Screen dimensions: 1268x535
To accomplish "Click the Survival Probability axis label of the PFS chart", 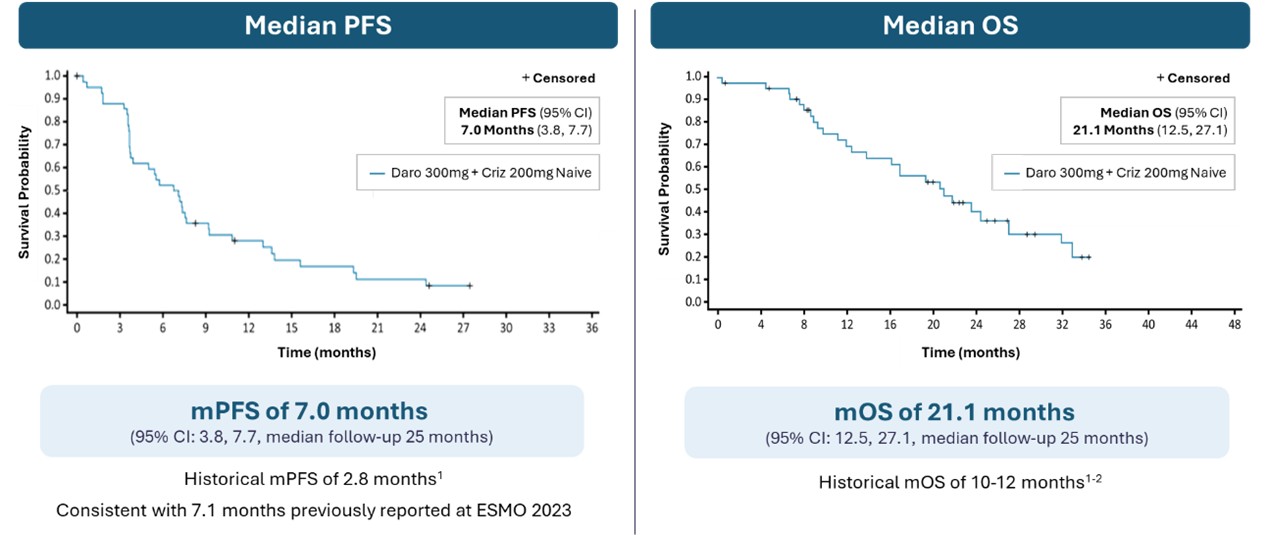I will [x=23, y=190].
